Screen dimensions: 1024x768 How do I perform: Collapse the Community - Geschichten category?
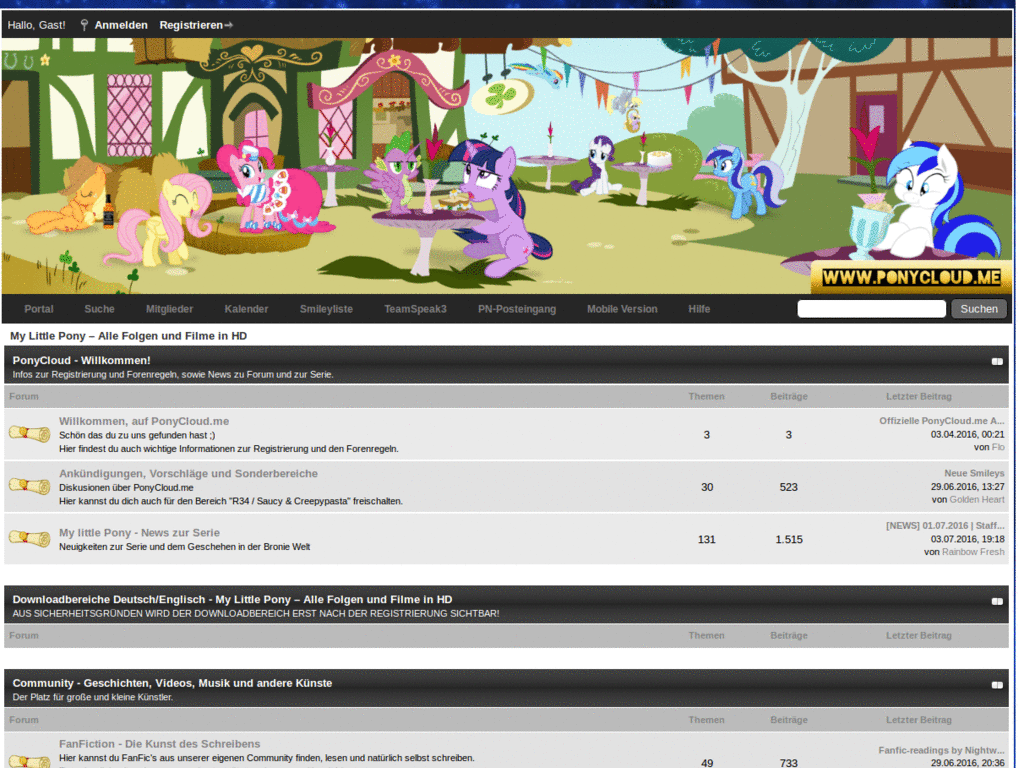pyautogui.click(x=997, y=684)
